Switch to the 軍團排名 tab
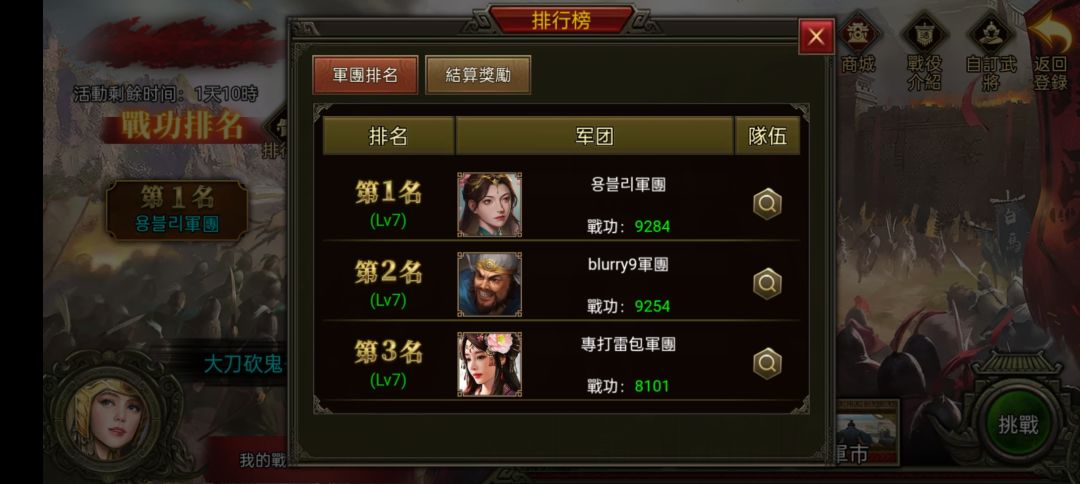Viewport: 1080px width, 484px height. [x=365, y=75]
